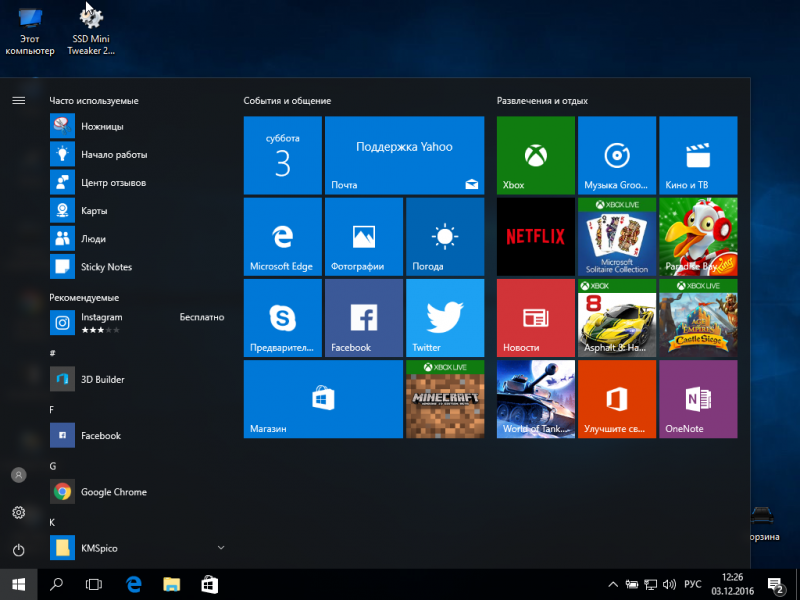Open the Action Center notifications icon

[776, 586]
